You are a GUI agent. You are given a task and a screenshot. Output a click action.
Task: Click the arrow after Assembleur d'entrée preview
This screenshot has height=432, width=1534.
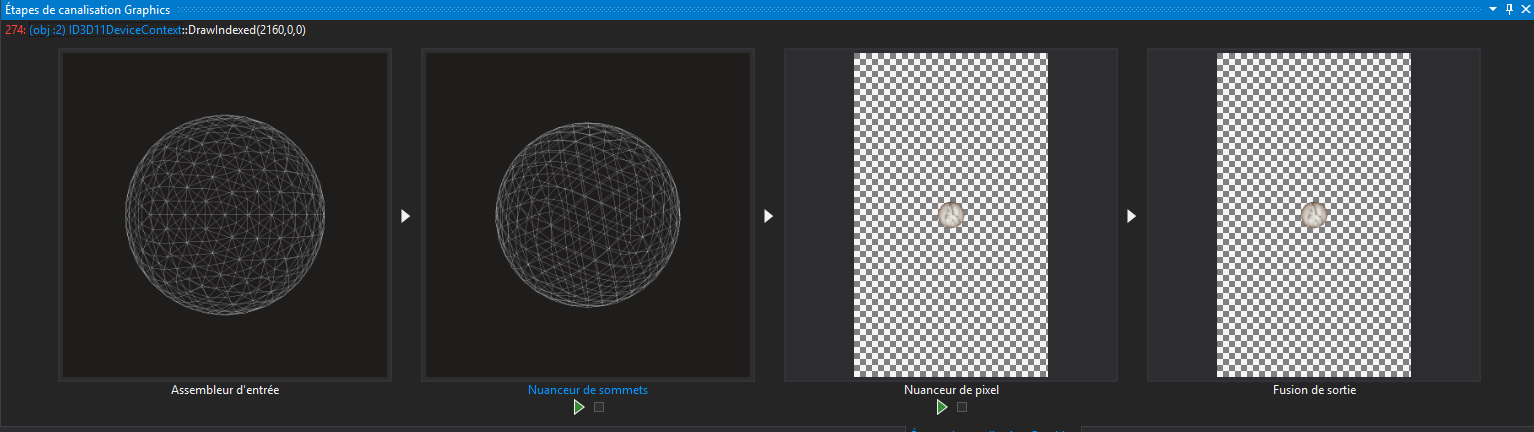[x=405, y=216]
